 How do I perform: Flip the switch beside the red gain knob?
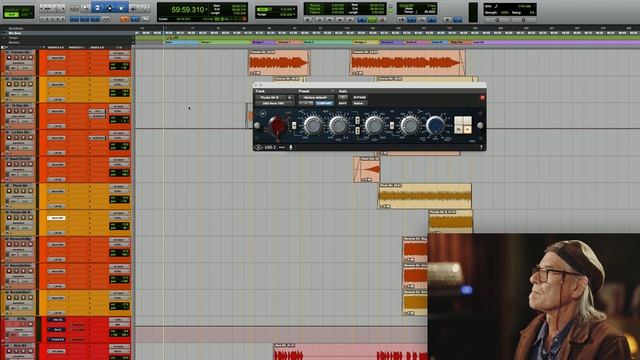pos(294,126)
